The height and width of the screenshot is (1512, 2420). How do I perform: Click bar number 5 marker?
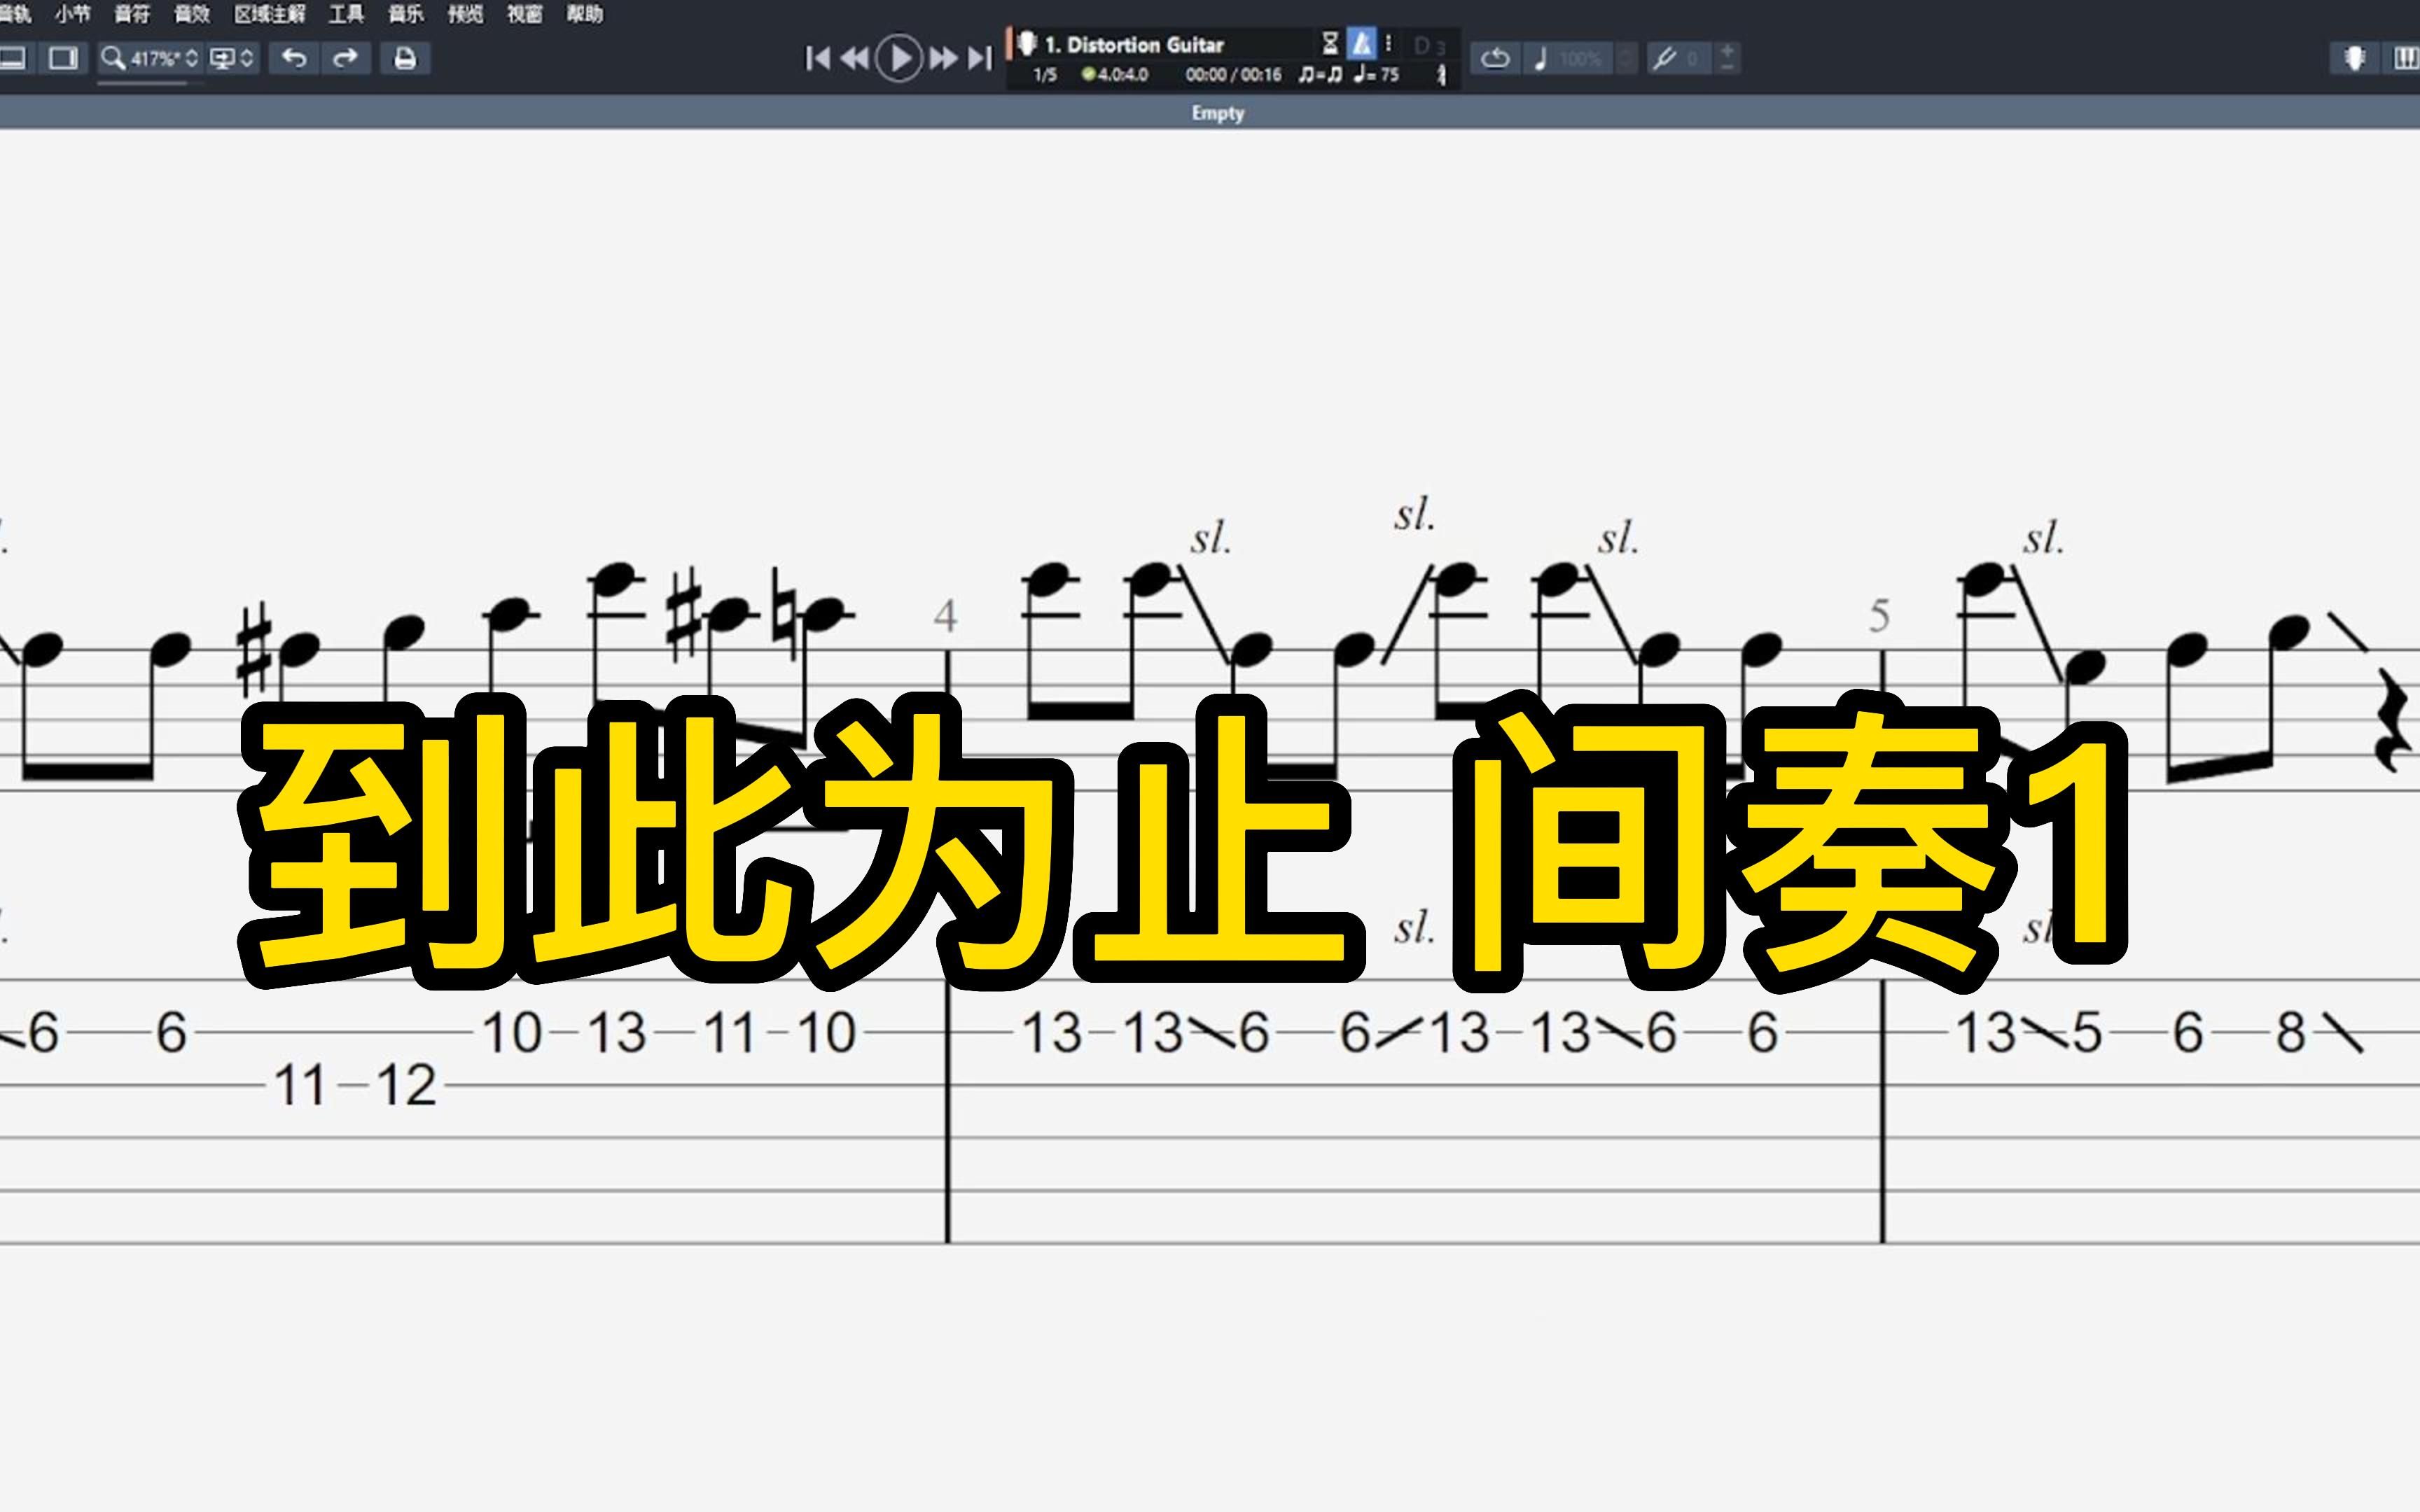tap(1879, 616)
